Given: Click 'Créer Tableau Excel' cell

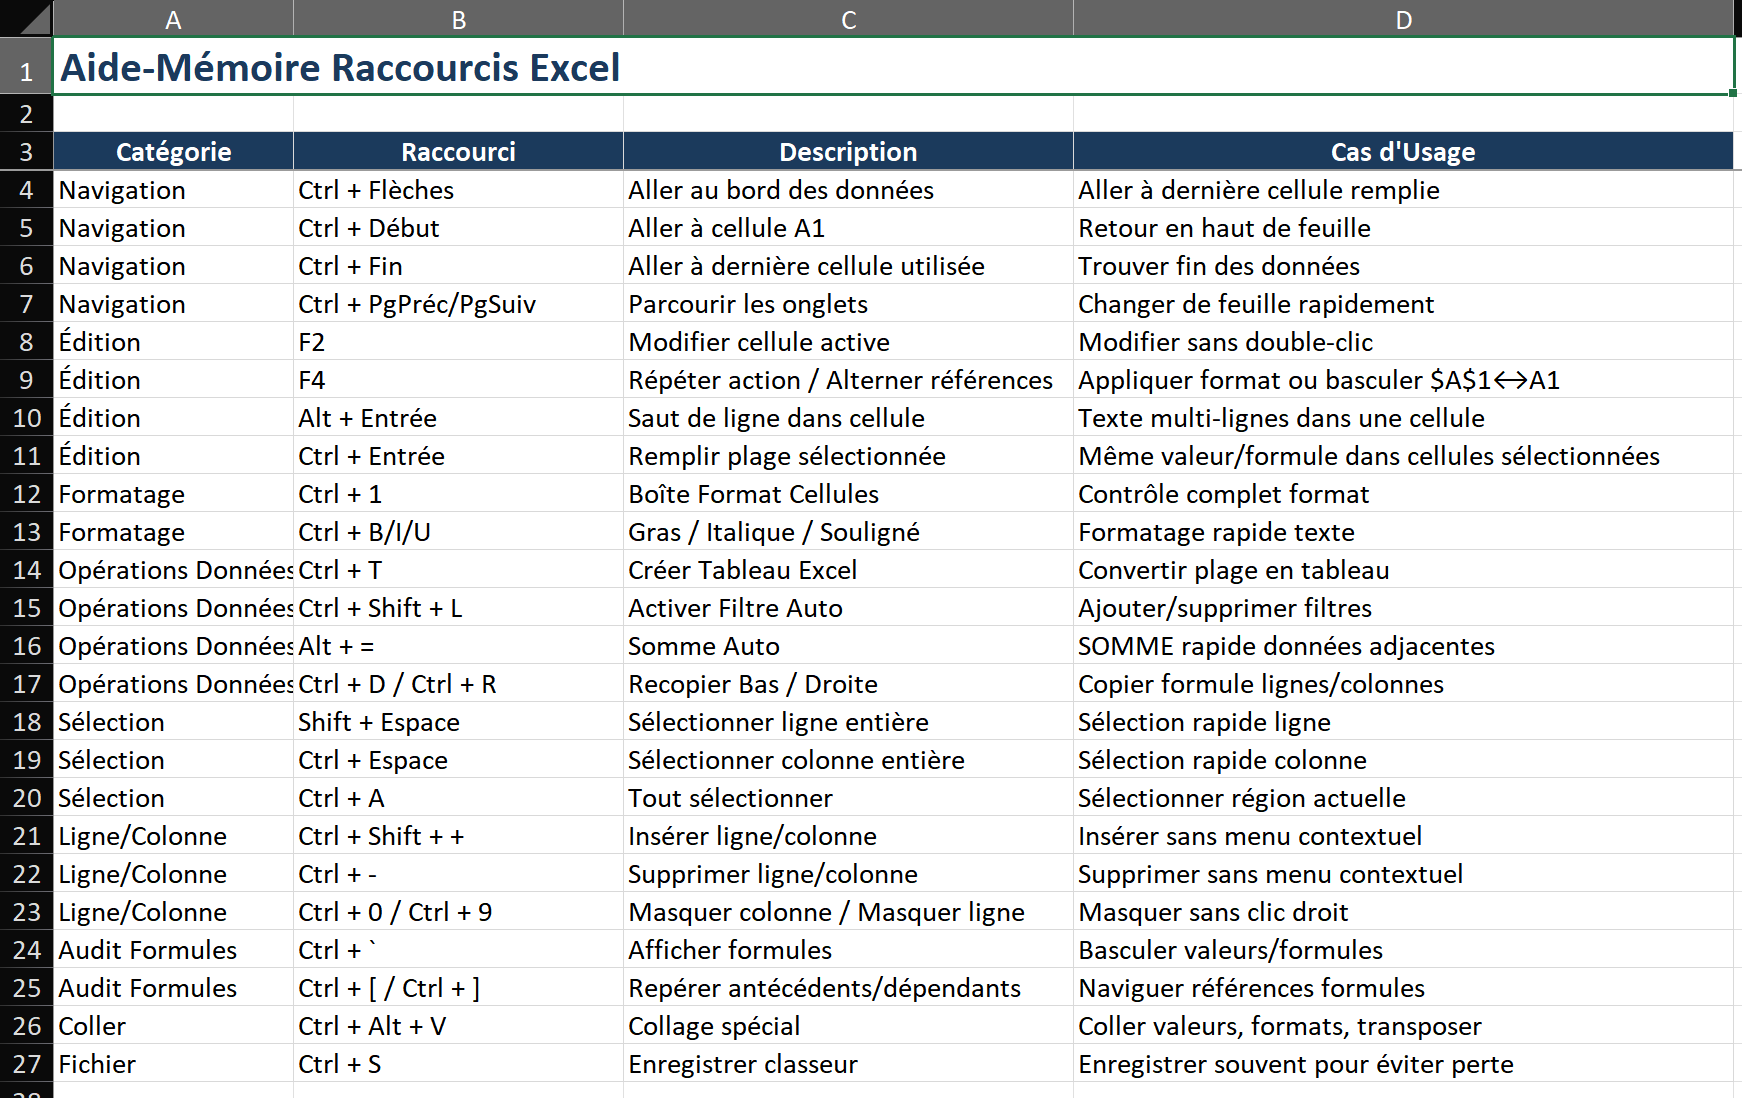Looking at the screenshot, I should click(x=848, y=570).
